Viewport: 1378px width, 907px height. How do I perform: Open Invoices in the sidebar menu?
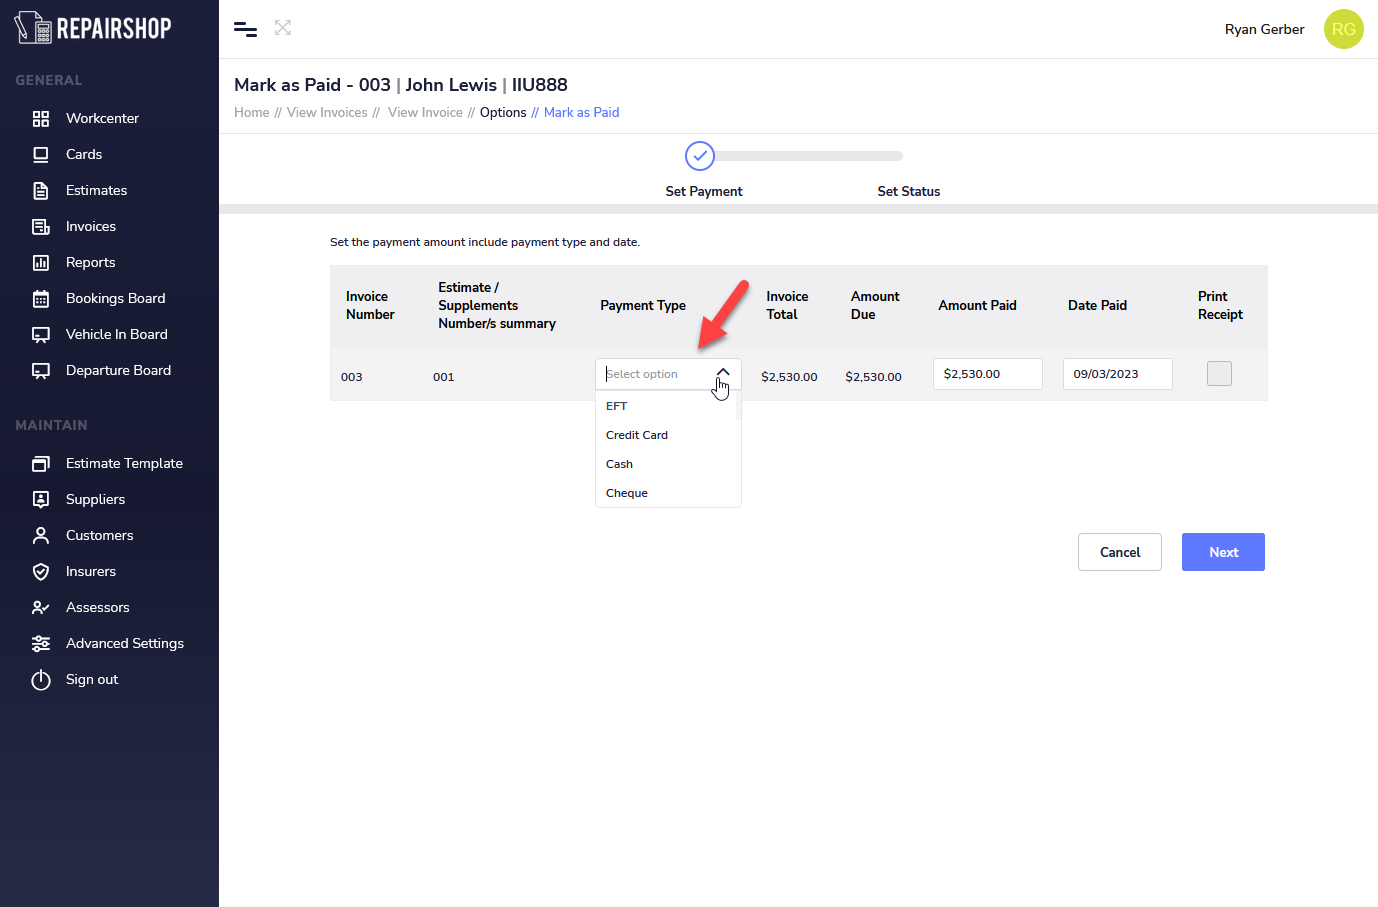click(91, 227)
